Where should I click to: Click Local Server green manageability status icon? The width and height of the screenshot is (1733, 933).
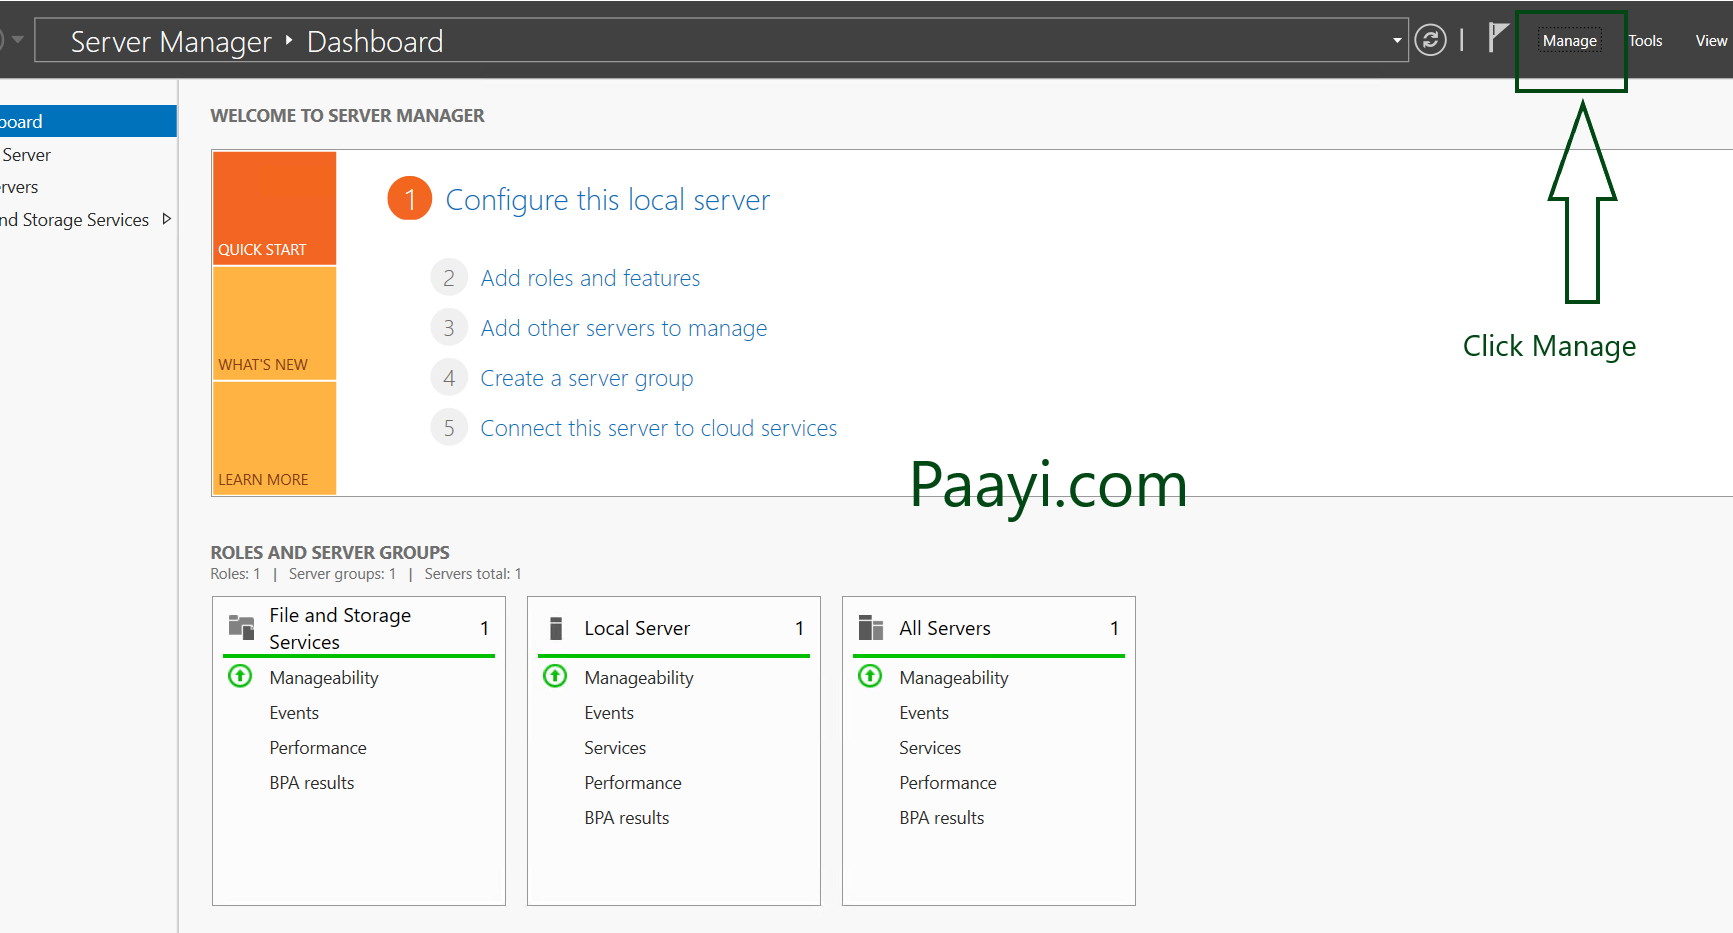pyautogui.click(x=555, y=677)
